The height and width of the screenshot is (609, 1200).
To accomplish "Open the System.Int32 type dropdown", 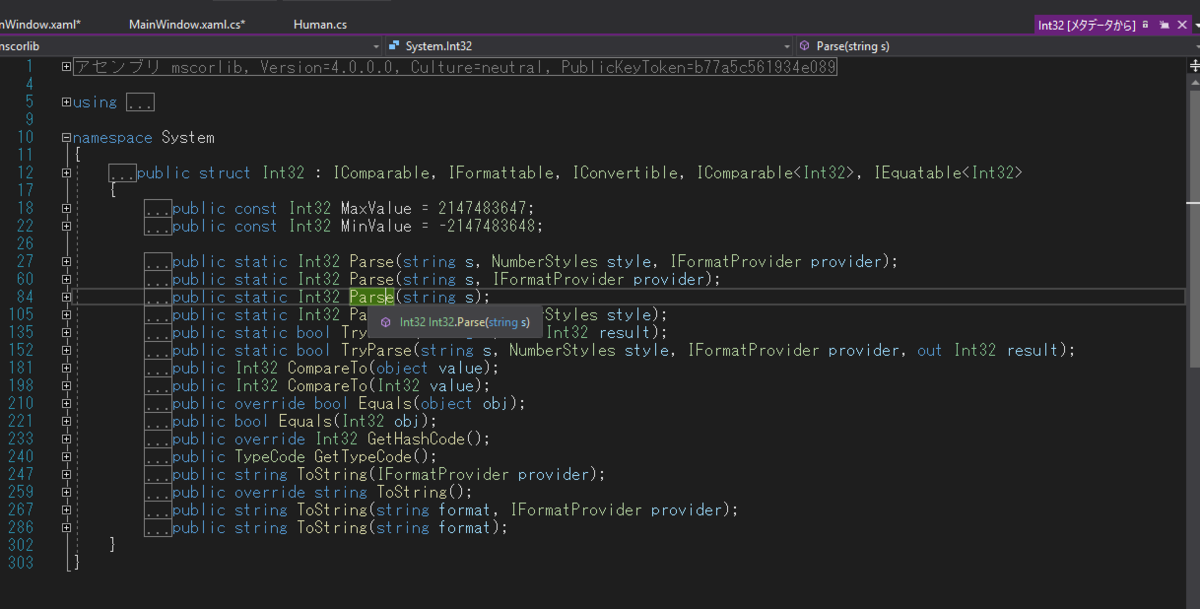I will 589,46.
